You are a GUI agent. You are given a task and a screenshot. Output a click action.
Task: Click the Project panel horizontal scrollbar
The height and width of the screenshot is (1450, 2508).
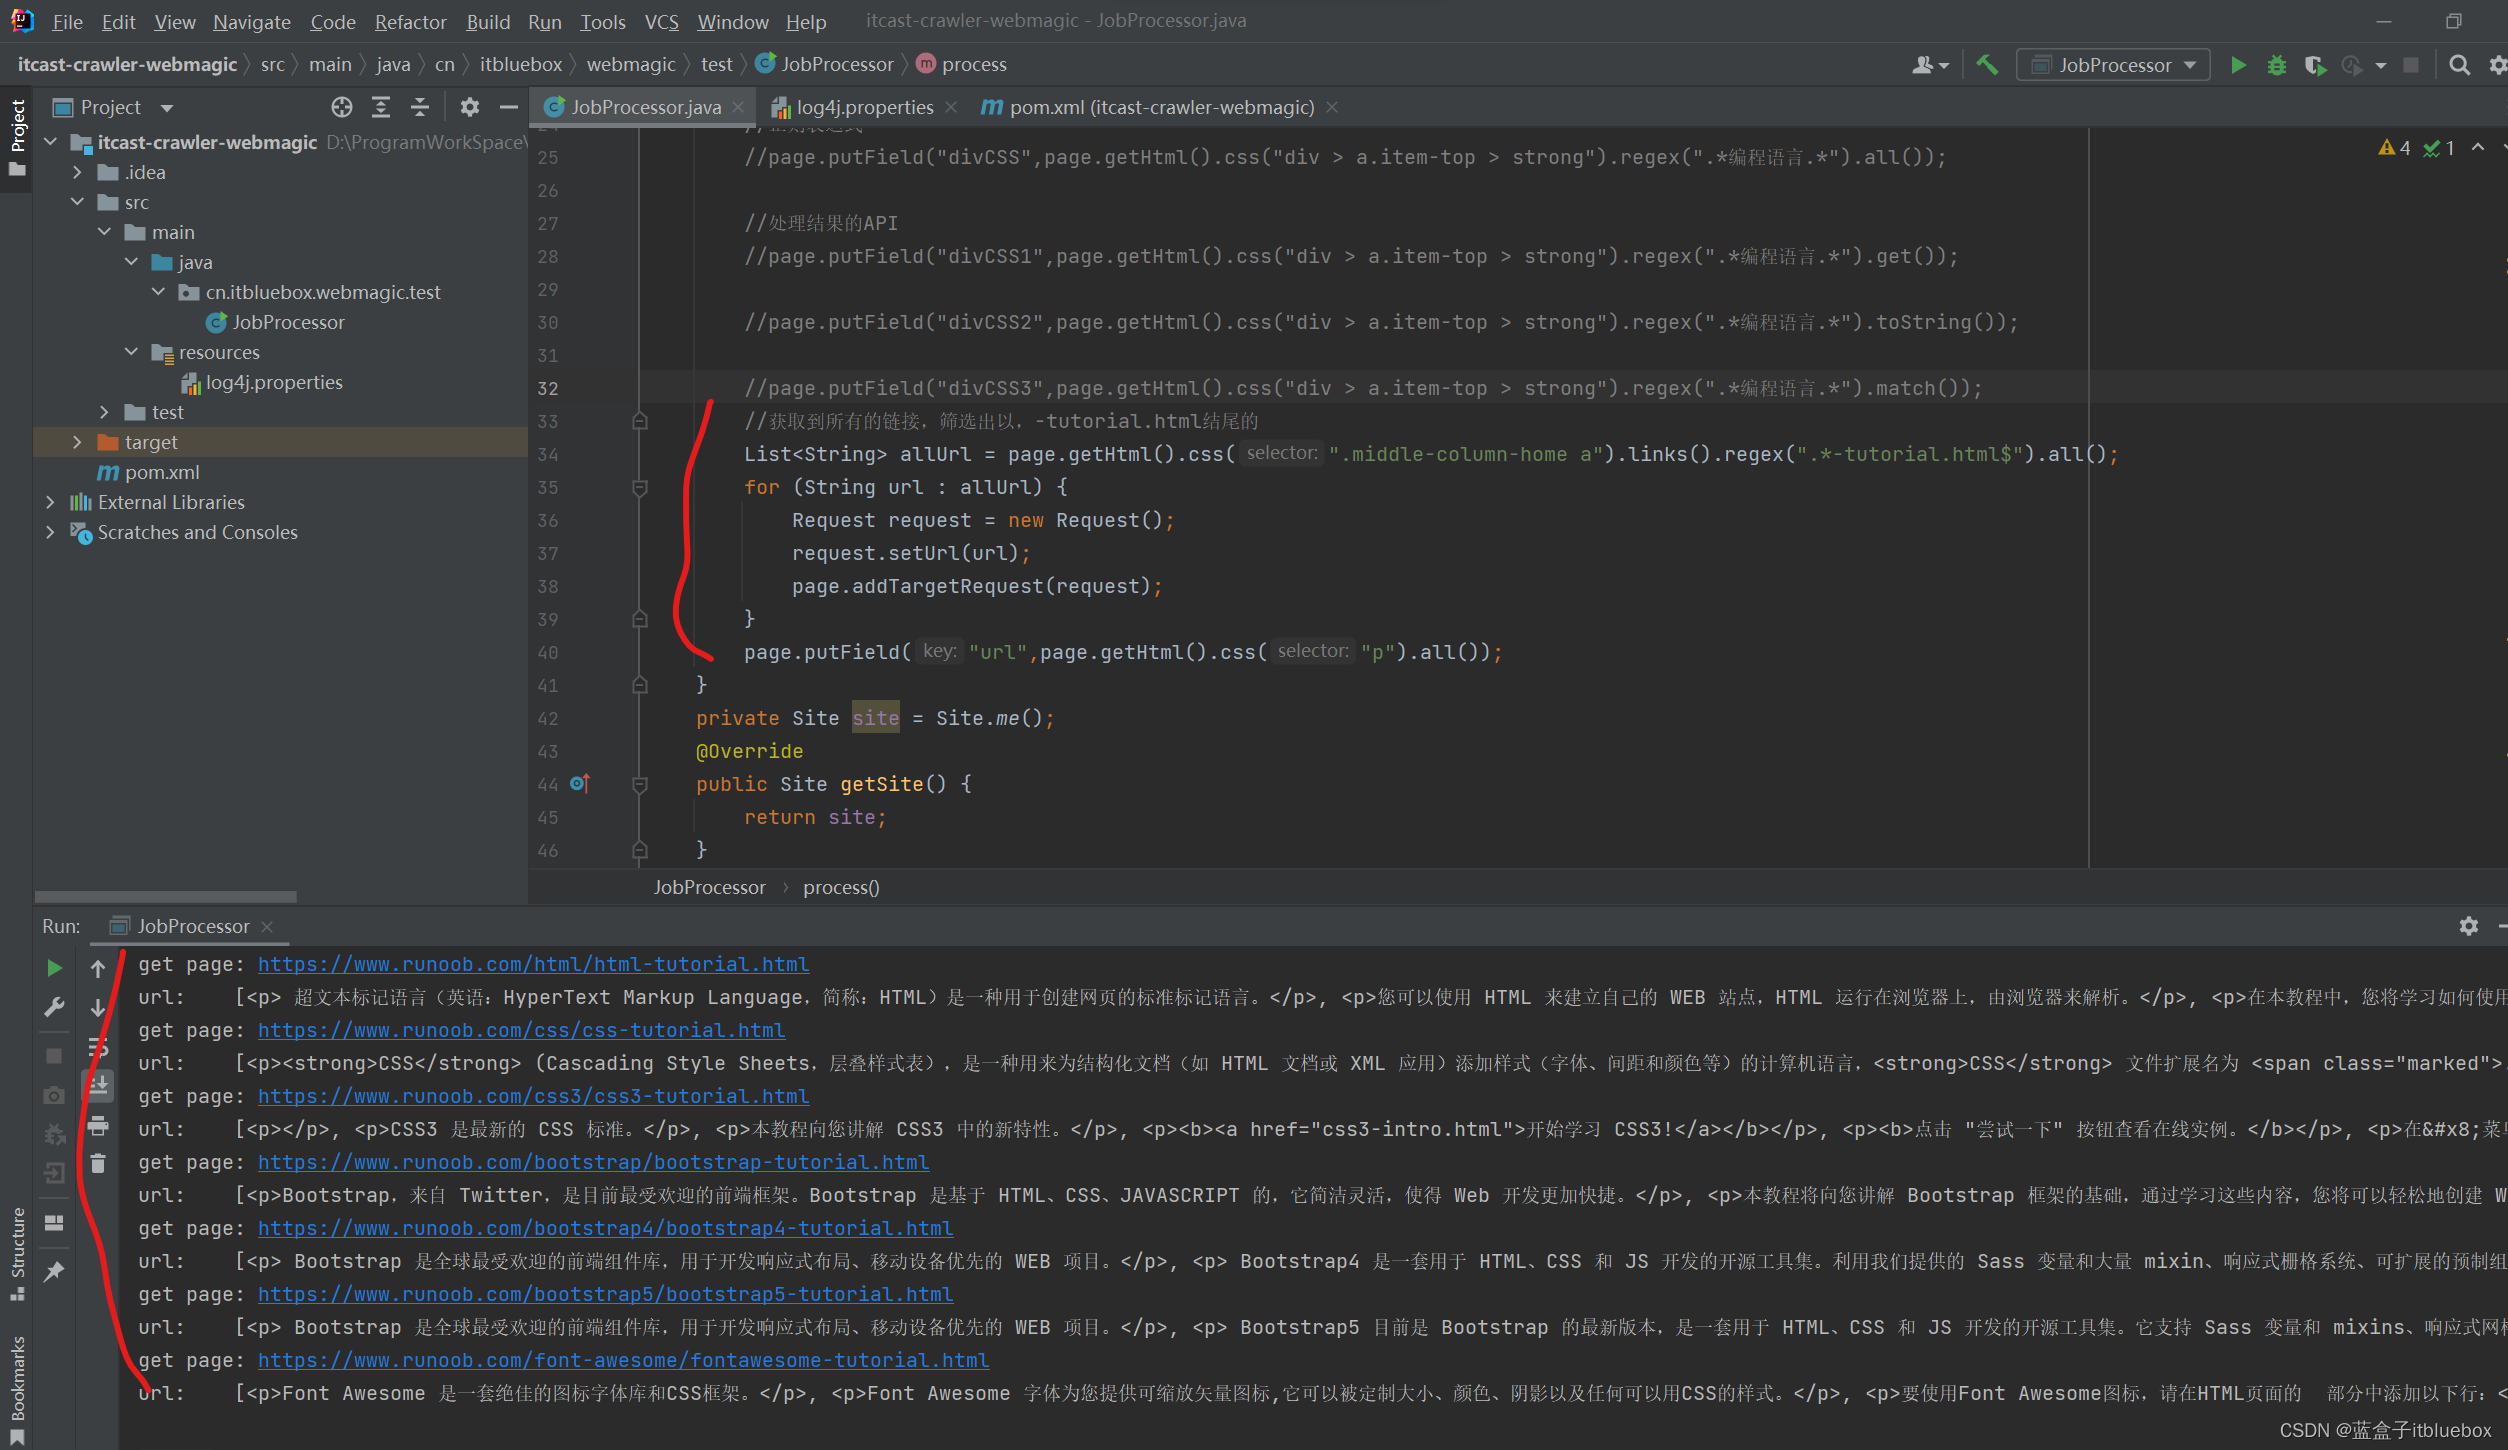(x=166, y=896)
